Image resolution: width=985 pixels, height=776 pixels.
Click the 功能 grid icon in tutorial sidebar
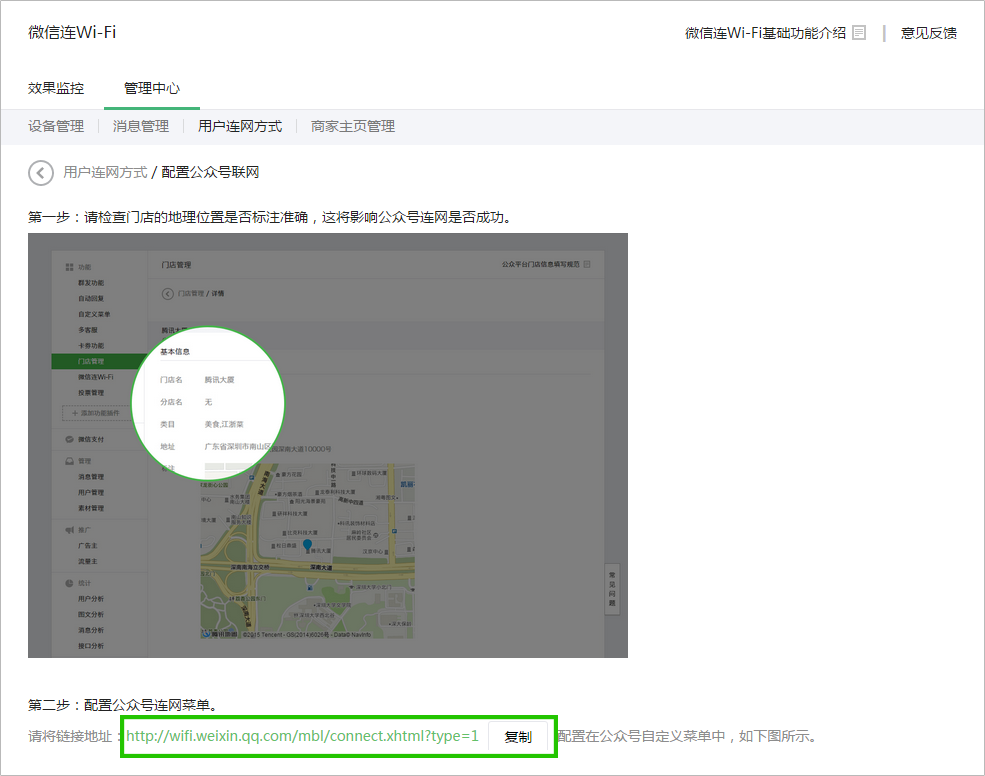[69, 267]
